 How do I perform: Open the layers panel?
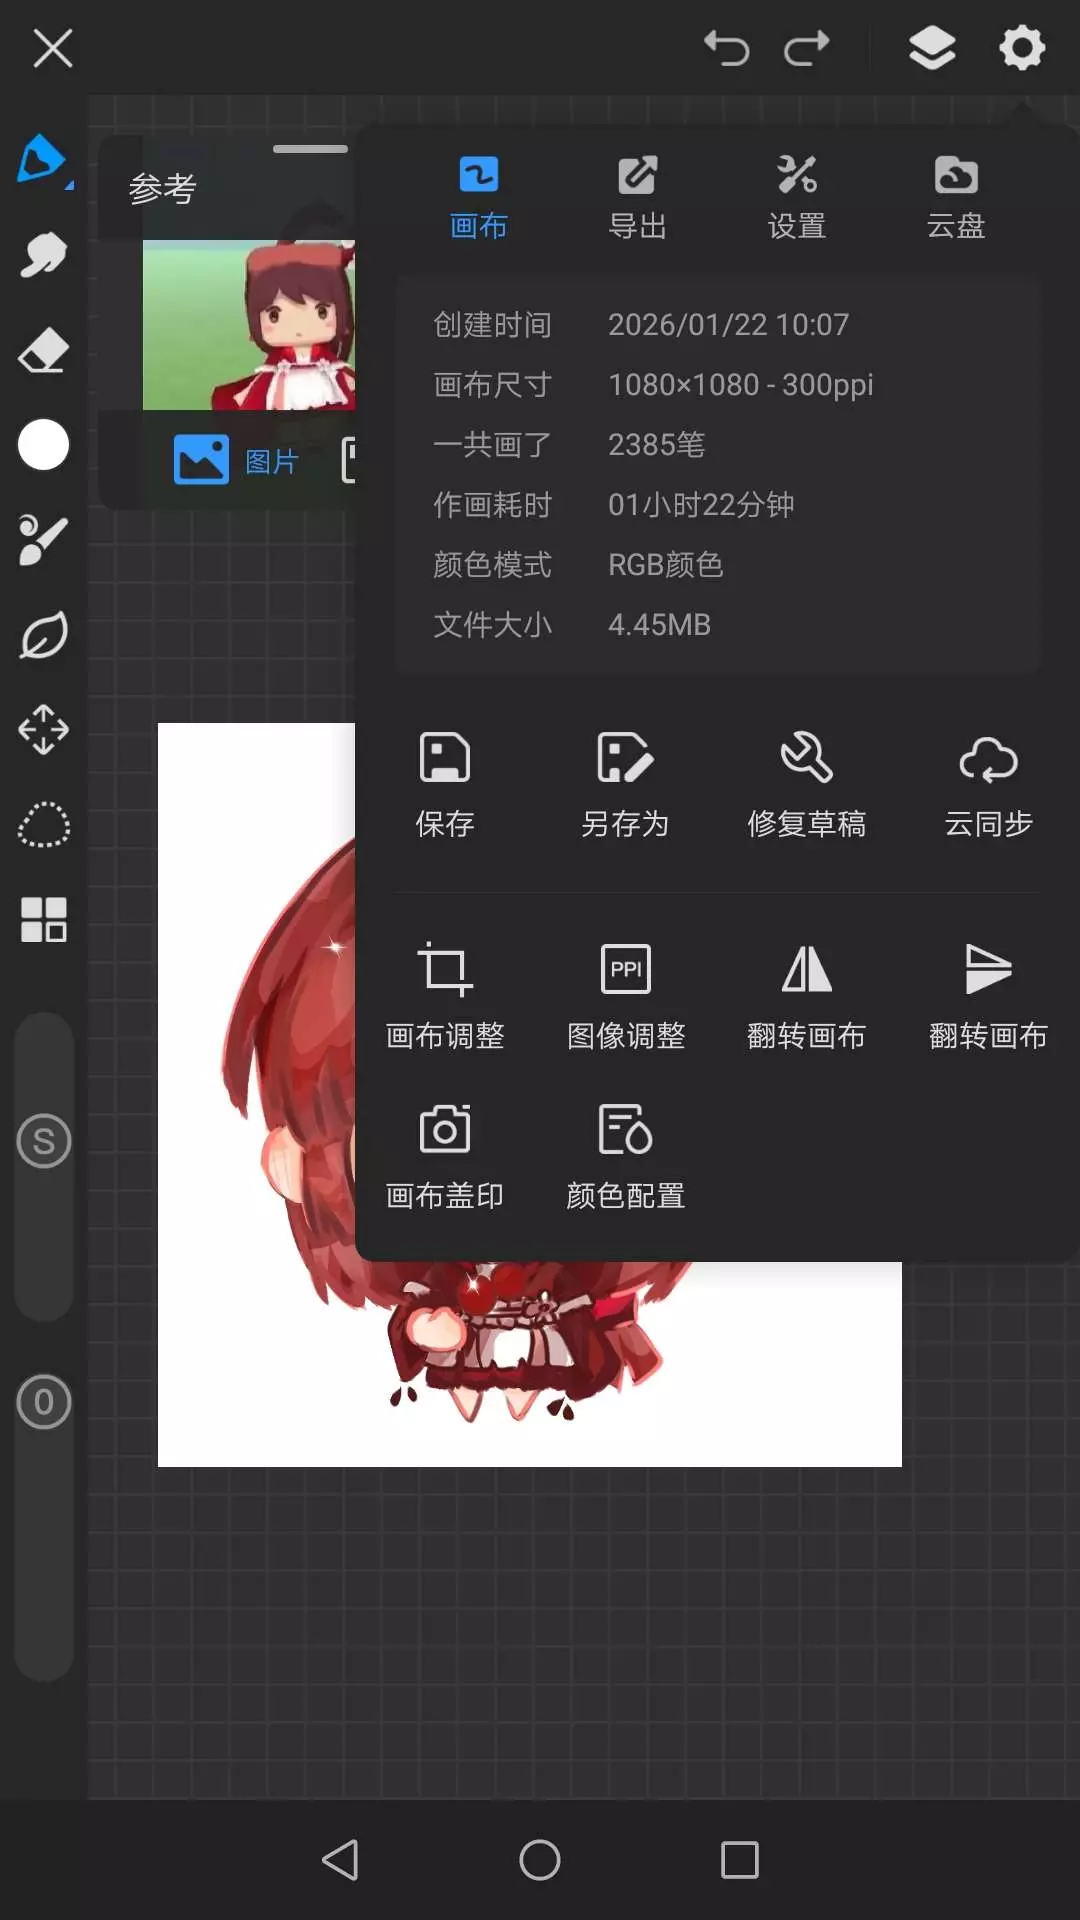pos(932,48)
